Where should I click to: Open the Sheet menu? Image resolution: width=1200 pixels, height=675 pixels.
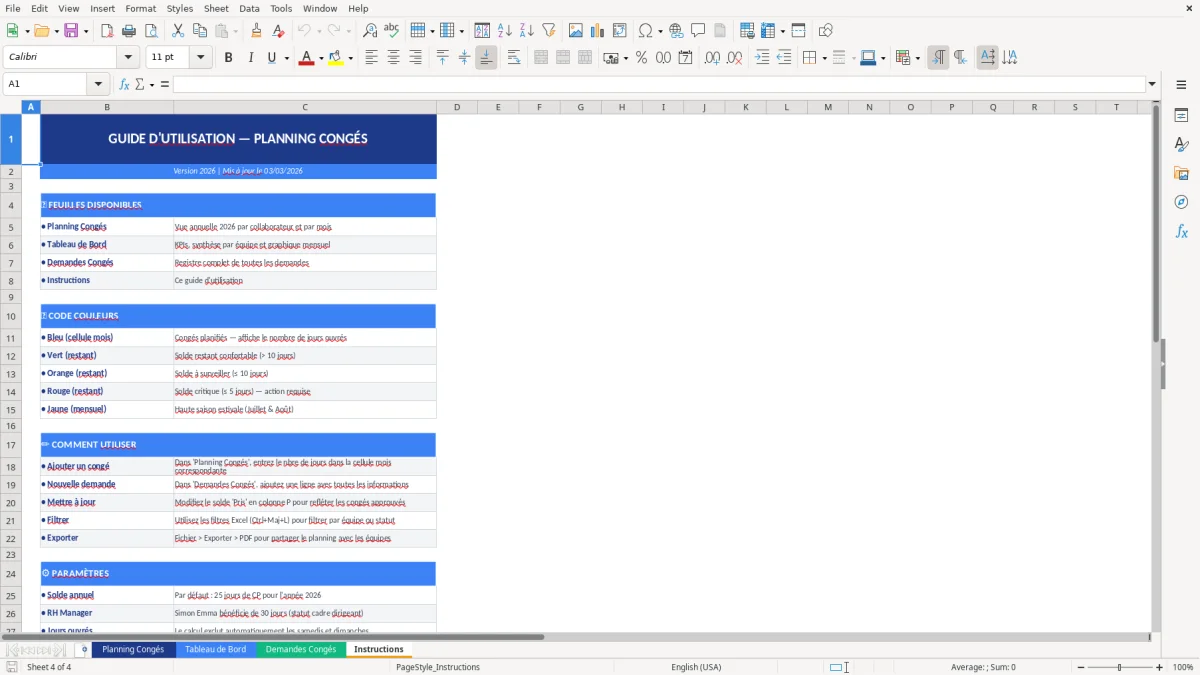[216, 8]
